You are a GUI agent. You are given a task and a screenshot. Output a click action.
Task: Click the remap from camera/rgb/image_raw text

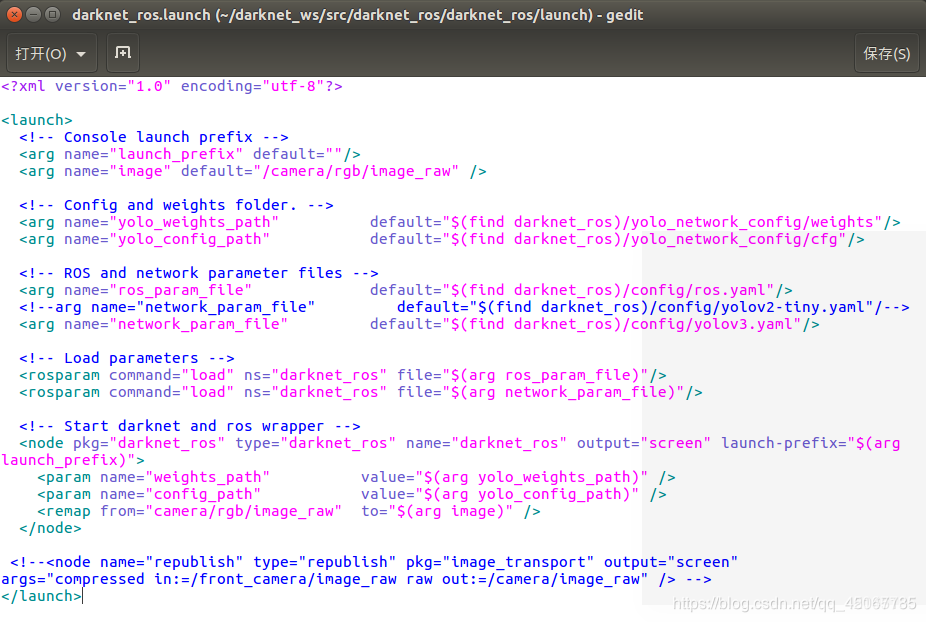click(221, 512)
